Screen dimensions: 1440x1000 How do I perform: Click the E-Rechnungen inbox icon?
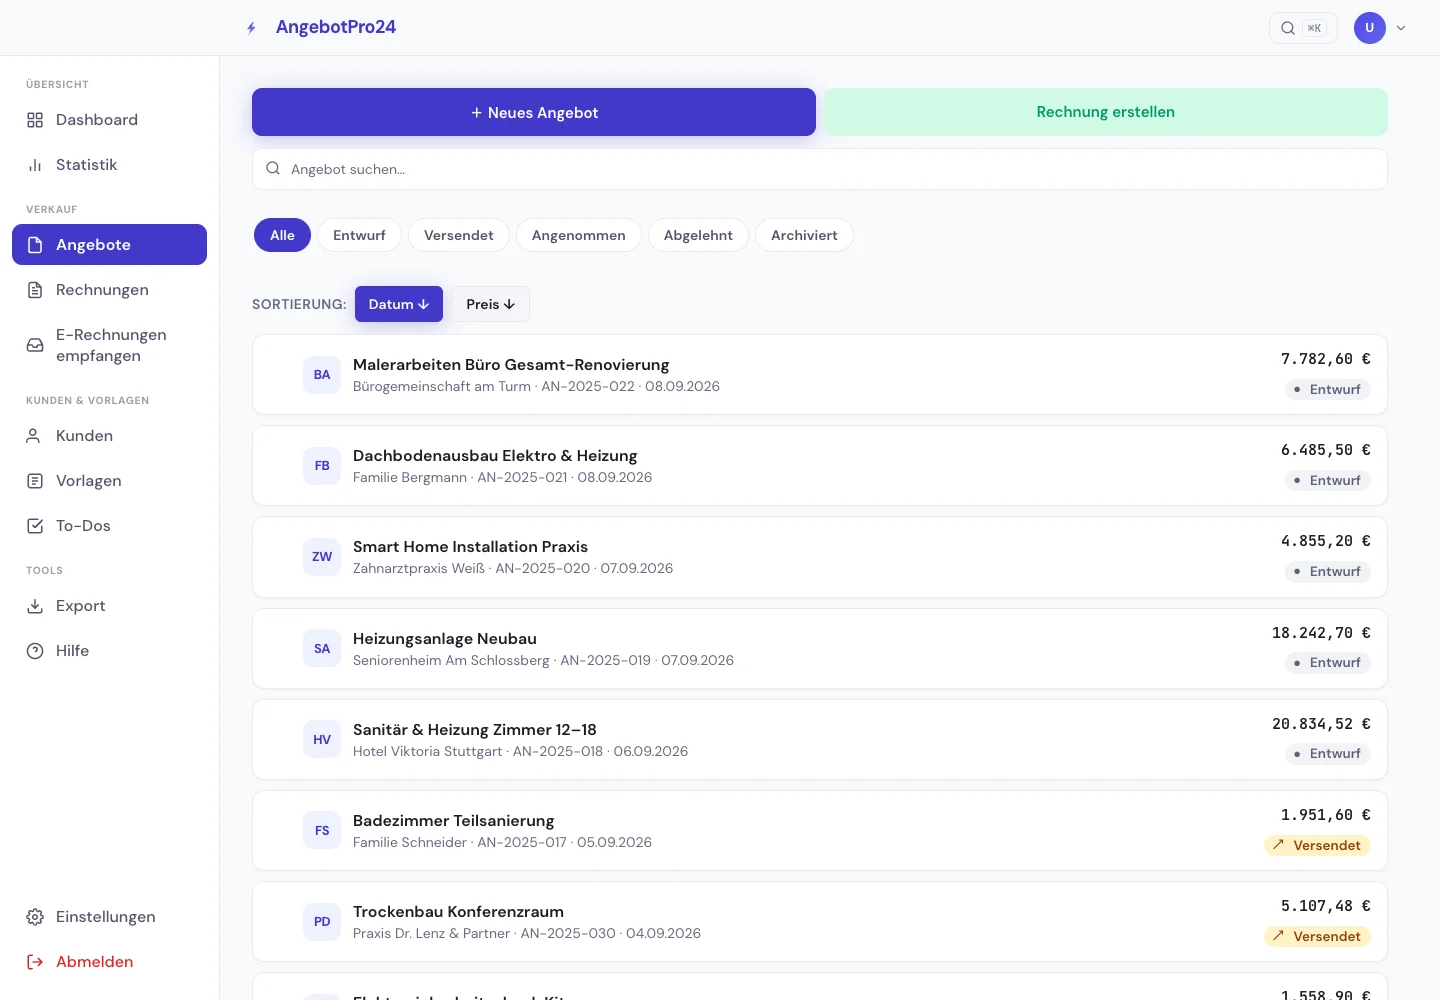pos(35,345)
